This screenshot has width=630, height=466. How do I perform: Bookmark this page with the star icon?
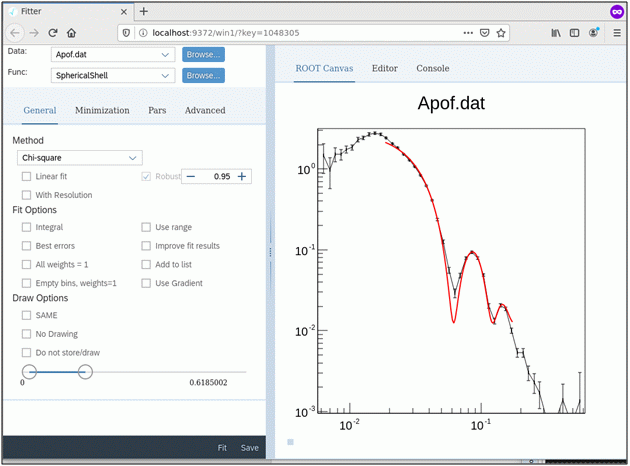[x=501, y=33]
